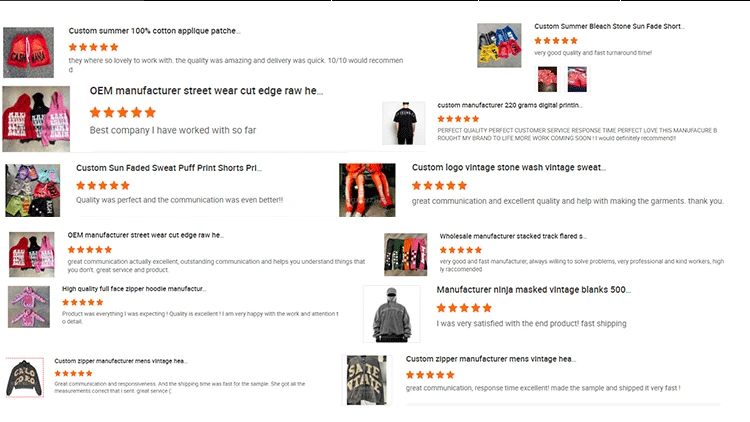Open the orange sweatpants product image

click(x=367, y=190)
